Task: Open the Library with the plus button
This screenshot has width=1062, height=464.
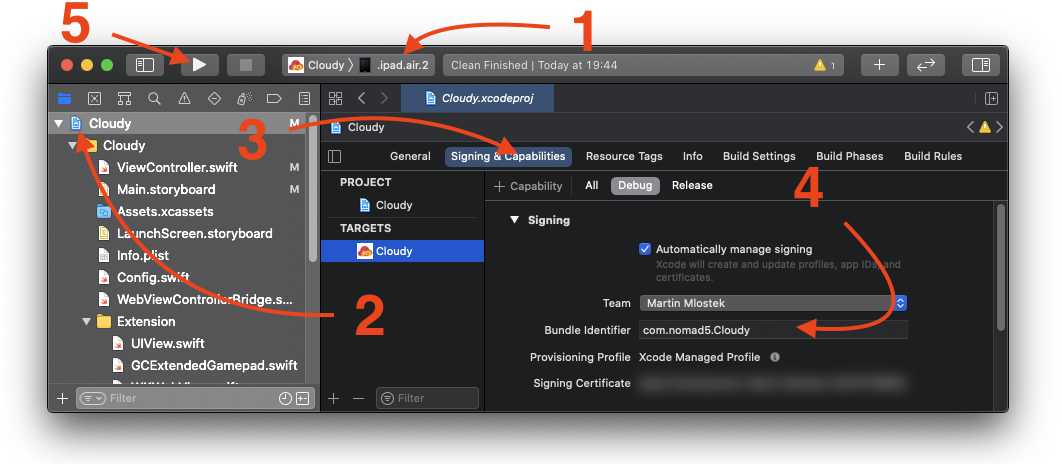Action: click(879, 65)
